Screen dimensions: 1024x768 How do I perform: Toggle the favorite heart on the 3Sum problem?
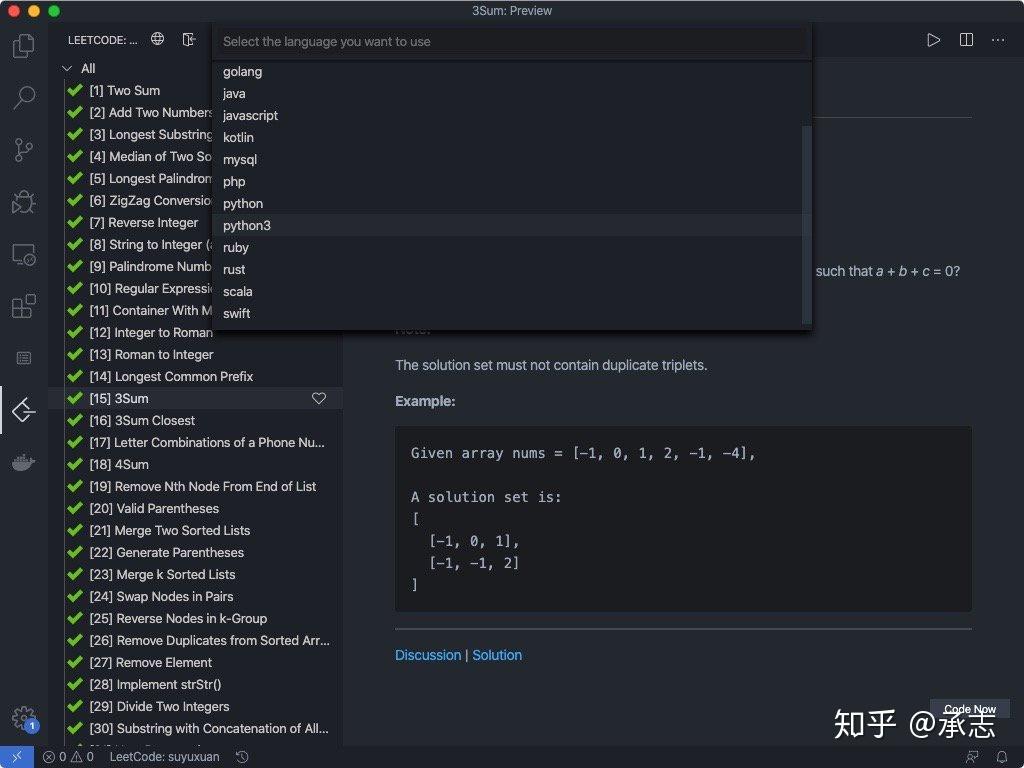click(x=319, y=398)
